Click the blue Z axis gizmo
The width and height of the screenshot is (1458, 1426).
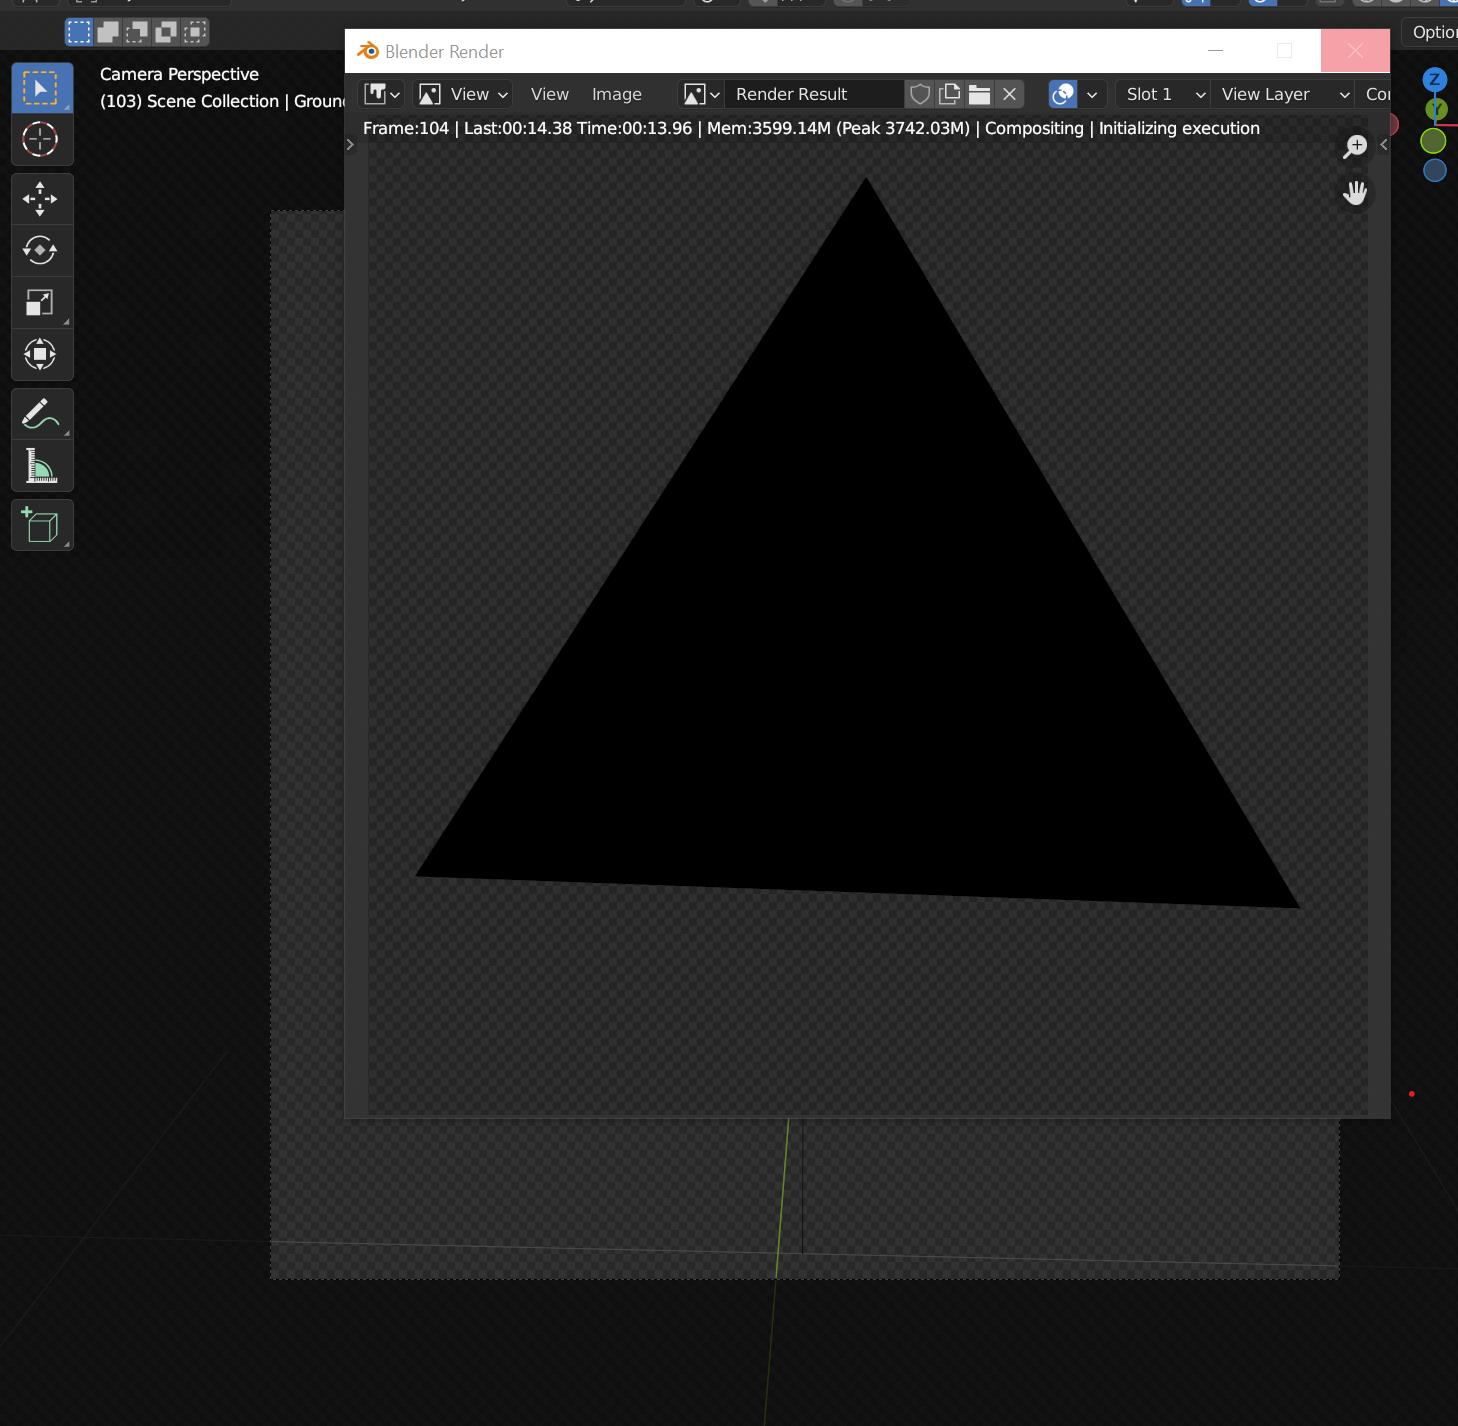(1435, 79)
